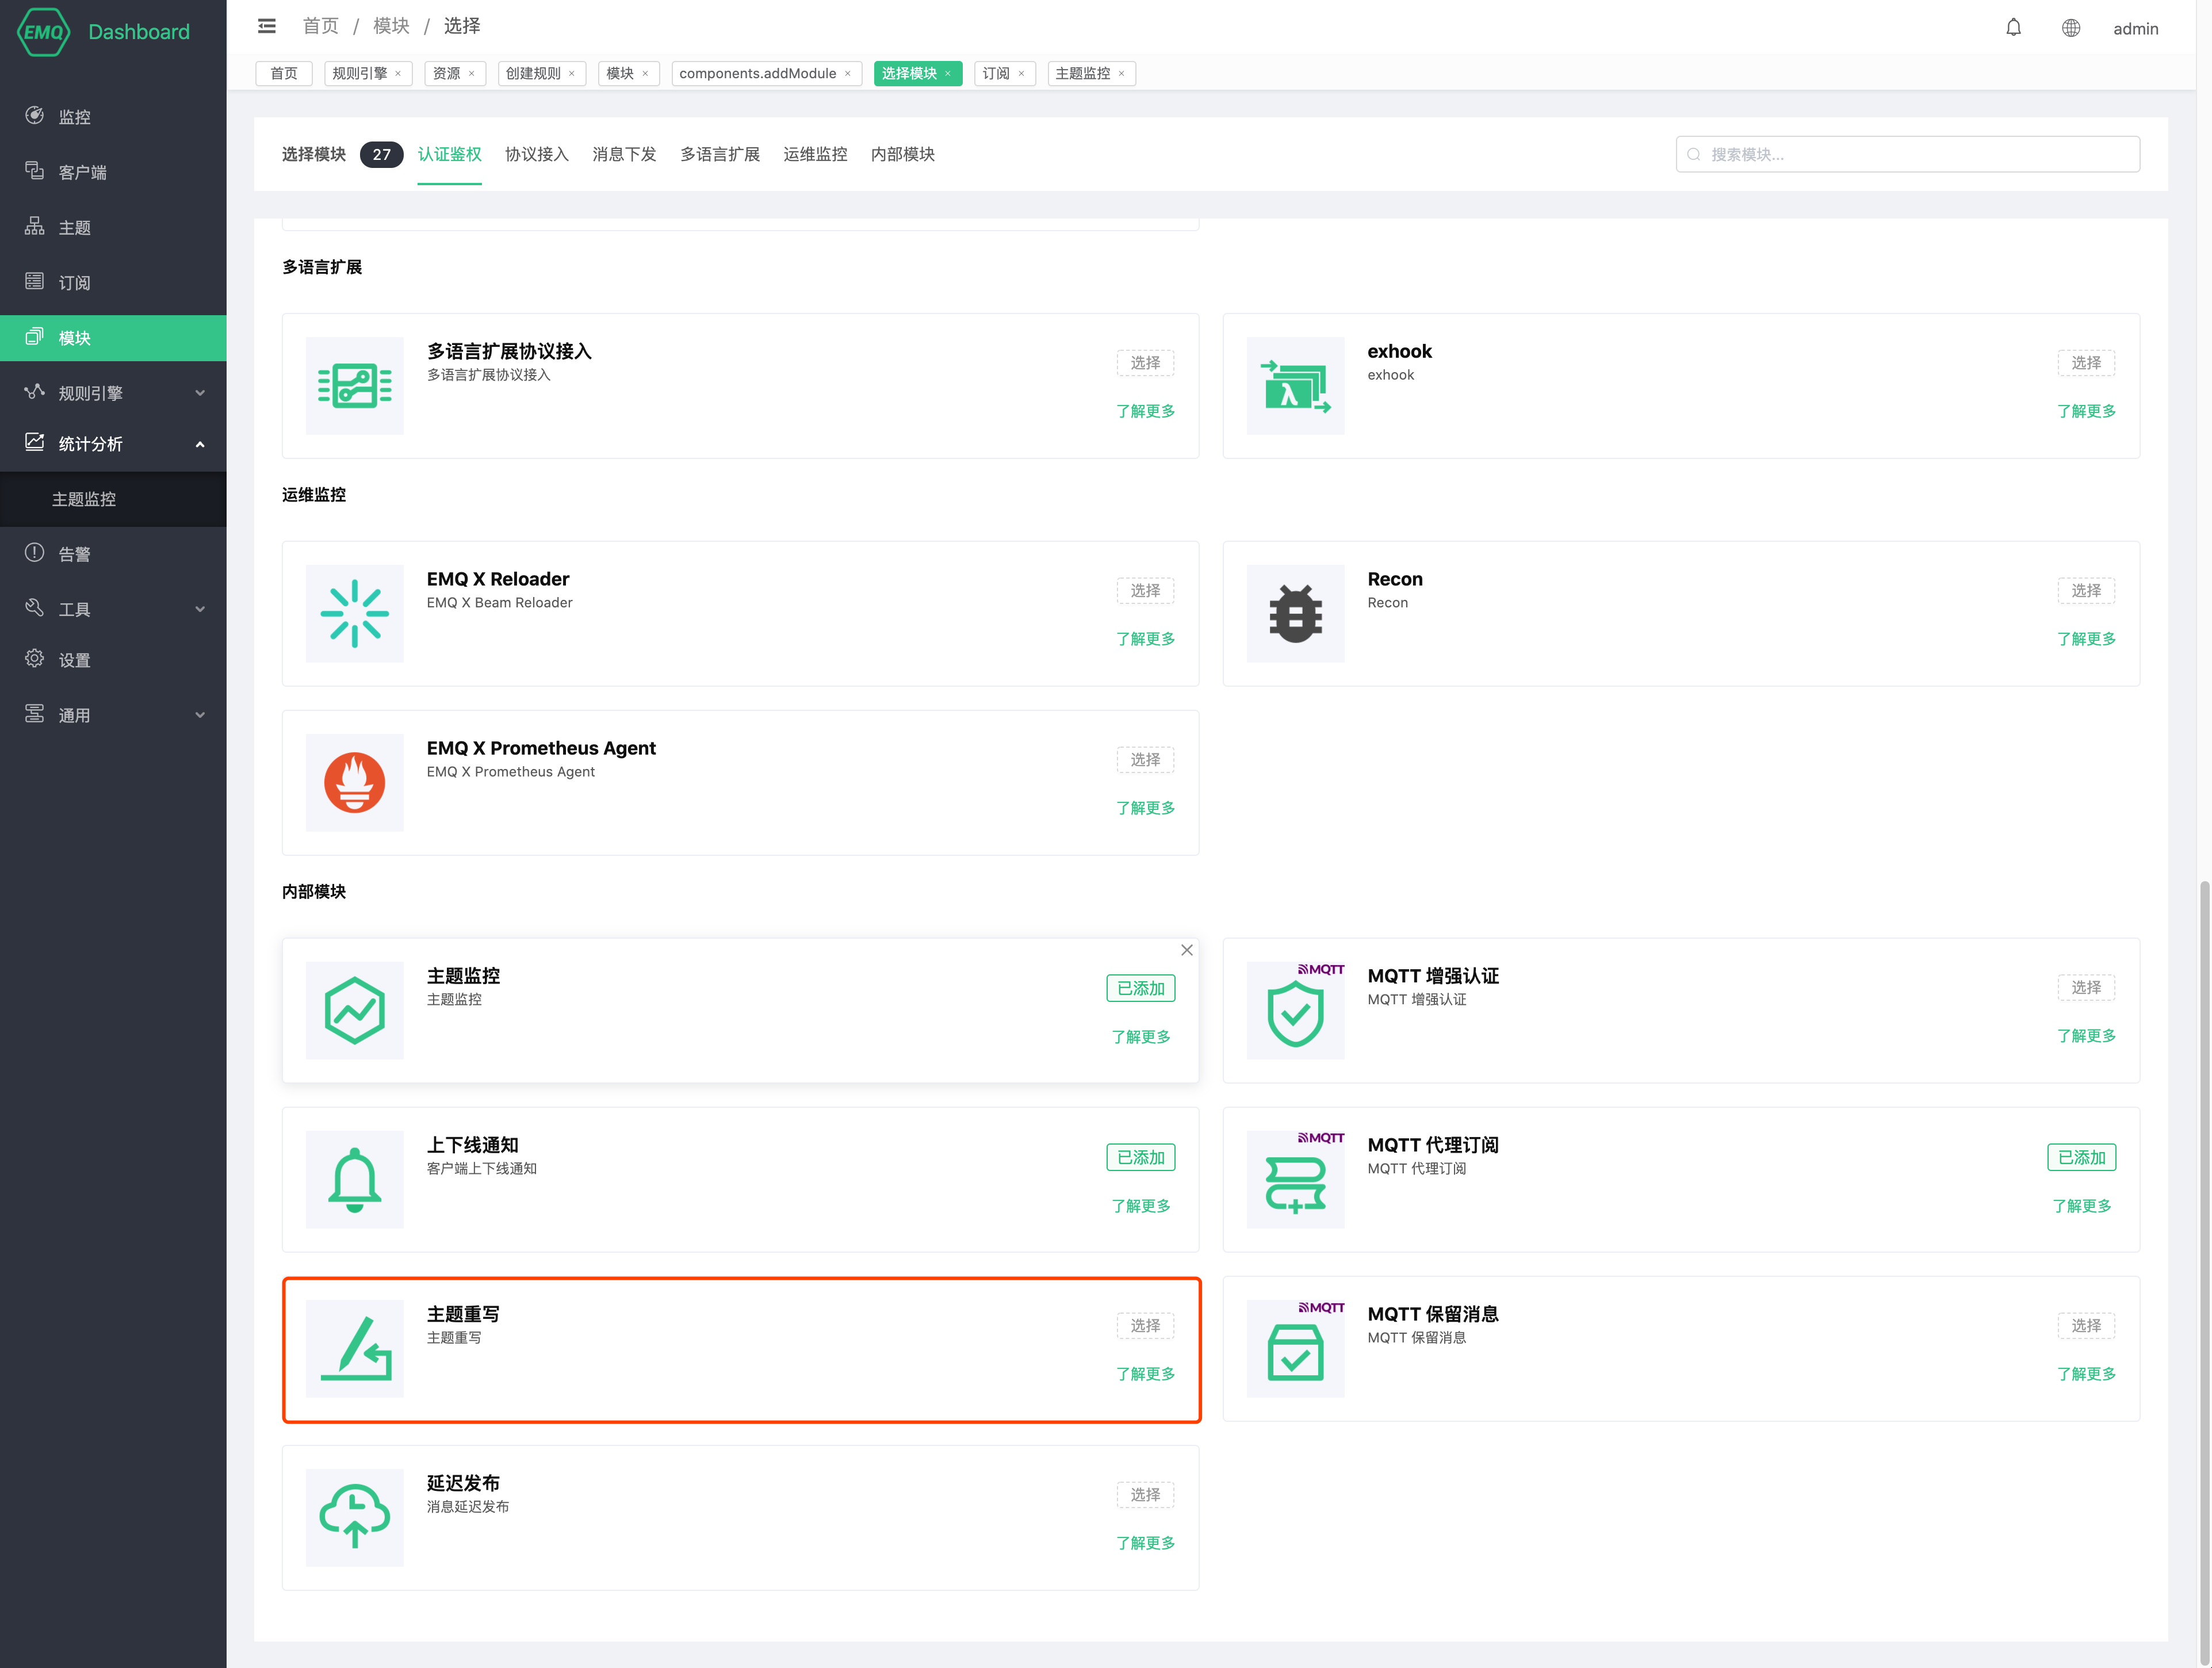Click the Prometheus Agent flame icon
Screen dimensions: 2212x1668
(354, 782)
